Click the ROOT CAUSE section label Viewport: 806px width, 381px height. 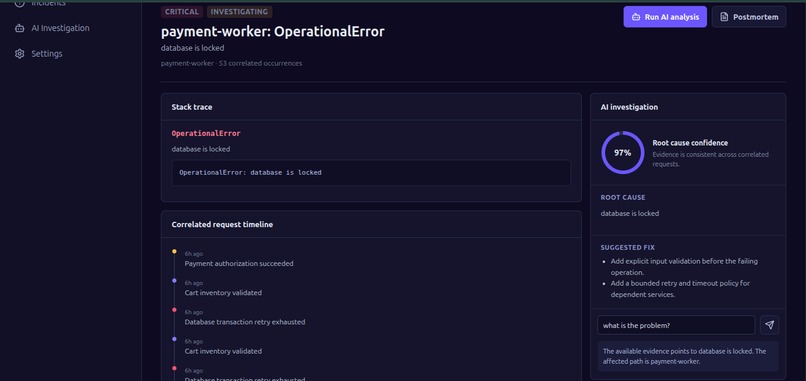pyautogui.click(x=622, y=197)
